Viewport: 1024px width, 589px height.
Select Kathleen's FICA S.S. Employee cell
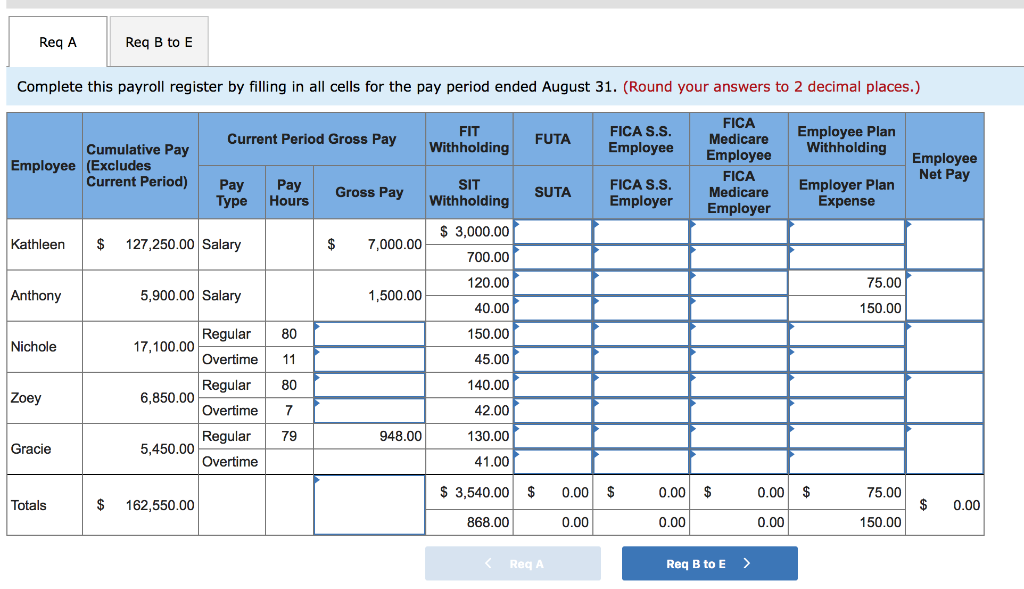641,232
